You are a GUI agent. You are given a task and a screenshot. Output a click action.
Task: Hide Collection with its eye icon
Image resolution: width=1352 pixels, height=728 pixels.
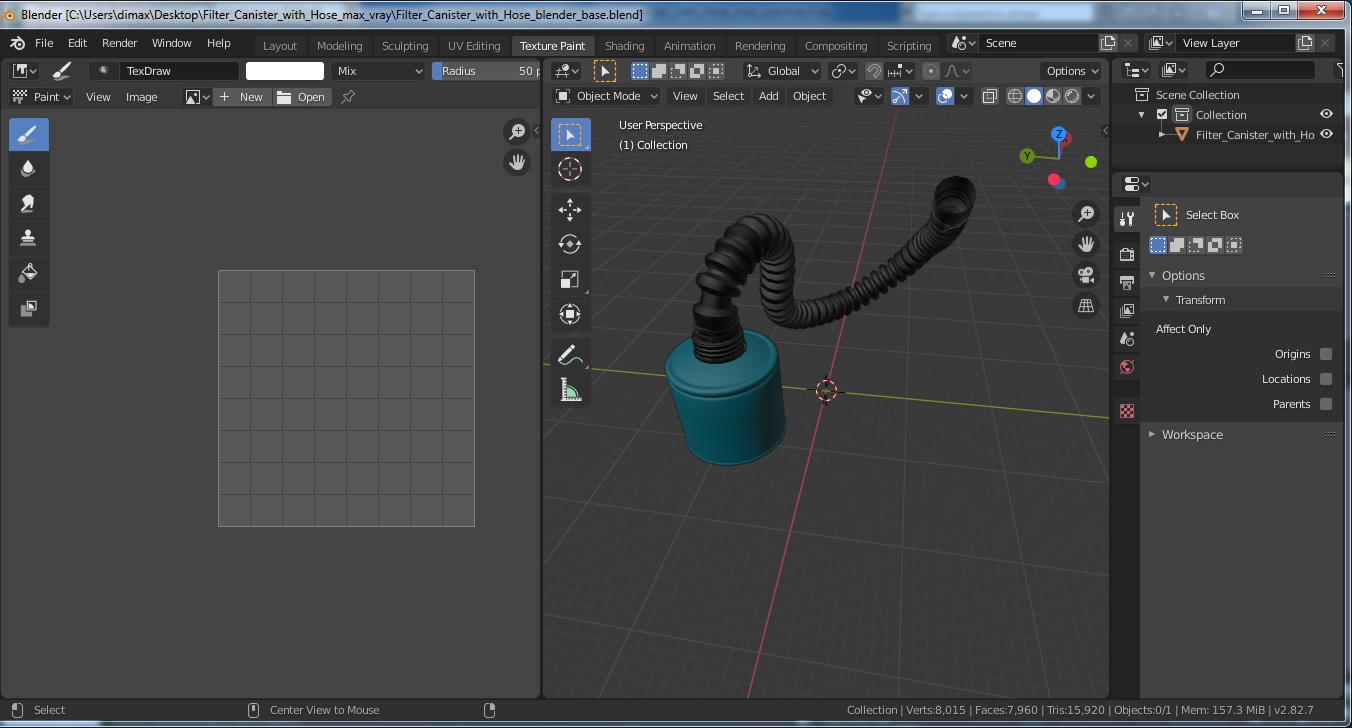click(1327, 115)
